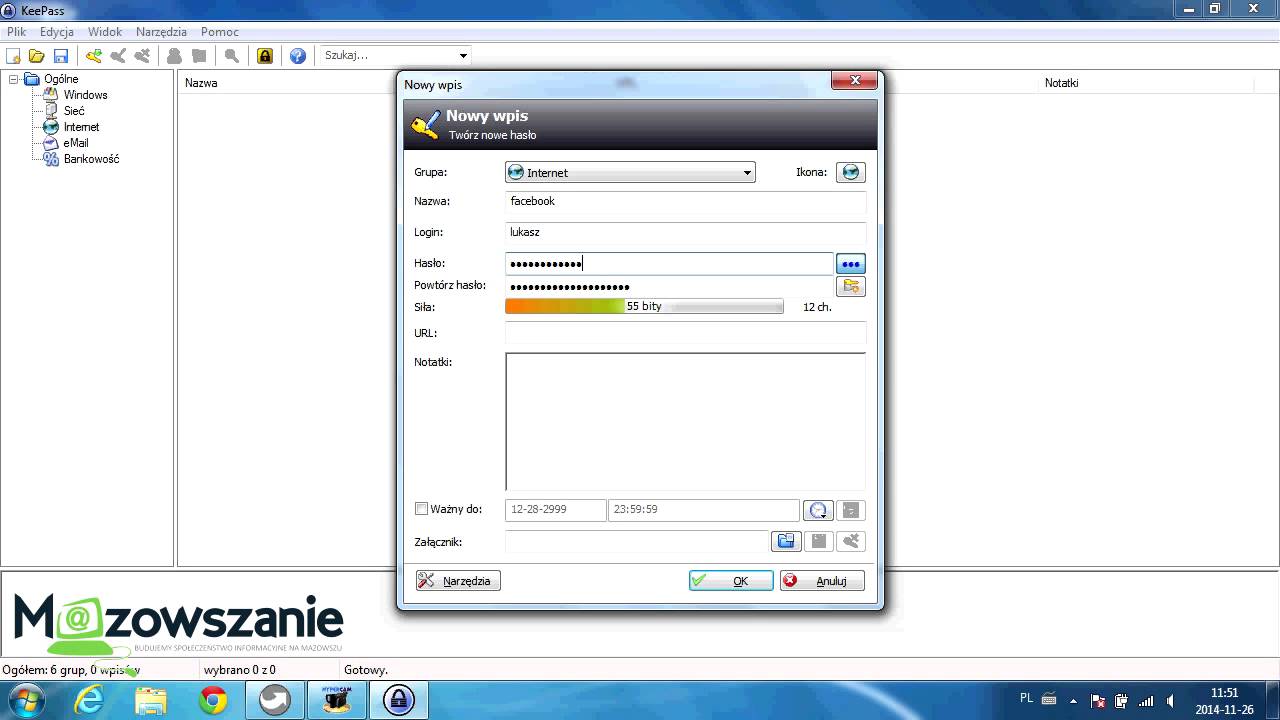This screenshot has height=720, width=1280.
Task: Click the Open database folder icon
Action: (36, 56)
